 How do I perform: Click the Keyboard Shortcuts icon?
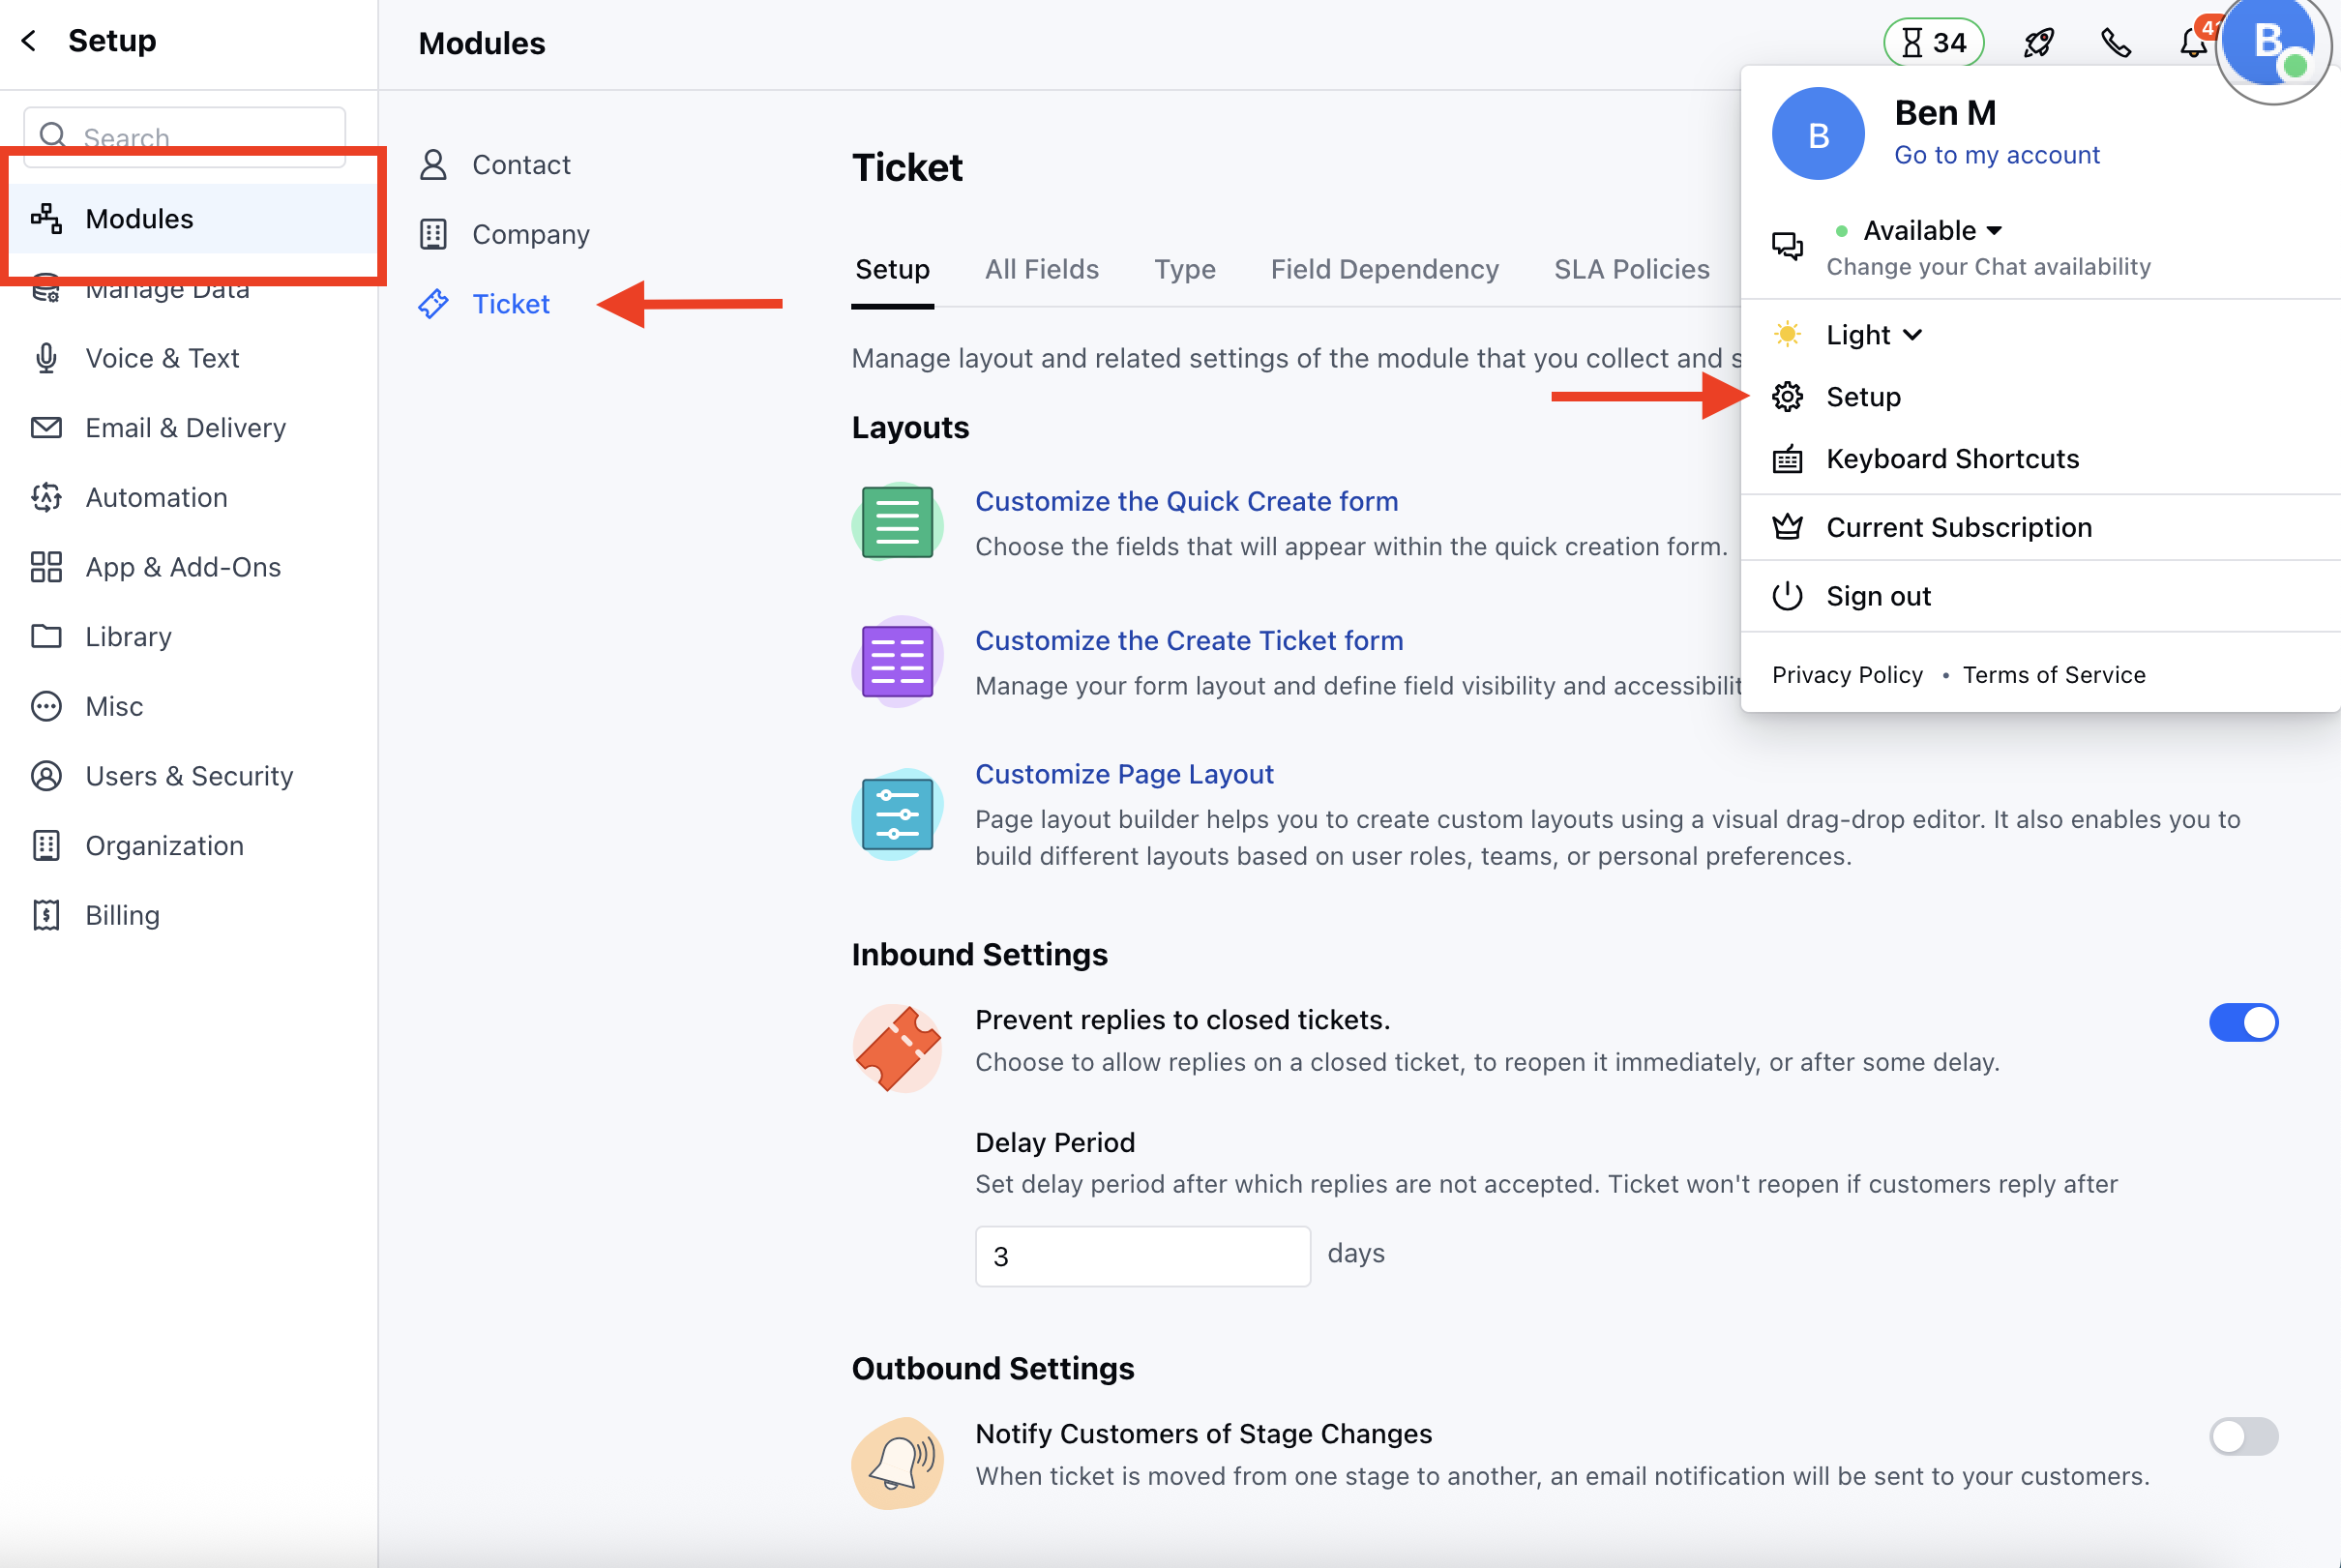[1787, 459]
